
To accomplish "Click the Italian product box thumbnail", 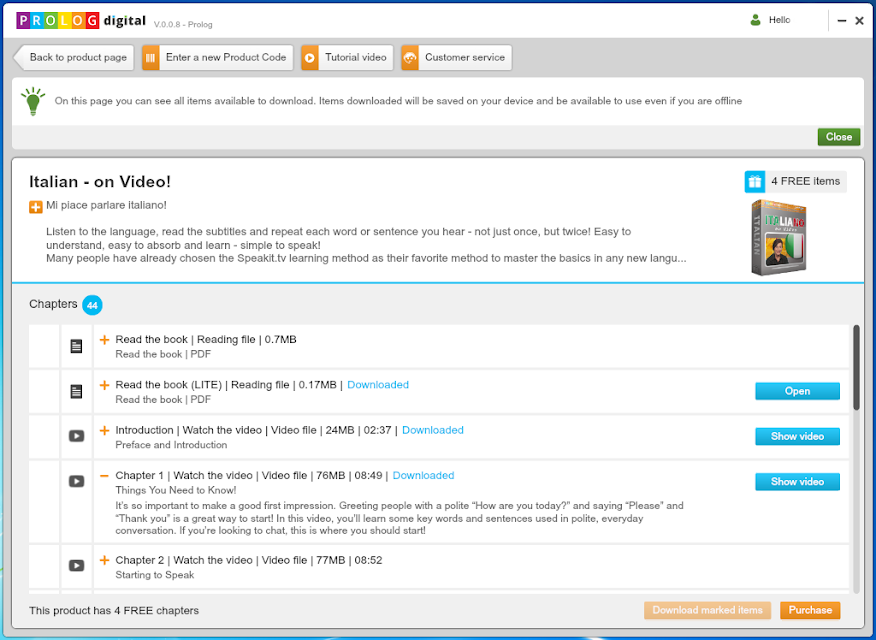I will (779, 237).
